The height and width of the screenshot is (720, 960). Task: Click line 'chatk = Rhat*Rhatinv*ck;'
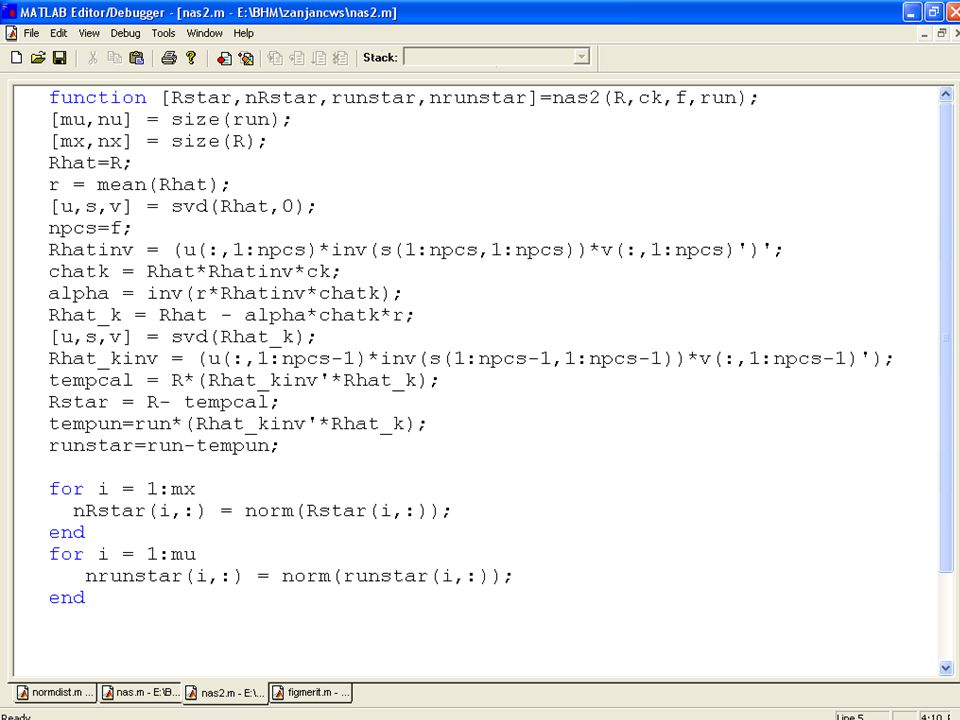(x=195, y=272)
